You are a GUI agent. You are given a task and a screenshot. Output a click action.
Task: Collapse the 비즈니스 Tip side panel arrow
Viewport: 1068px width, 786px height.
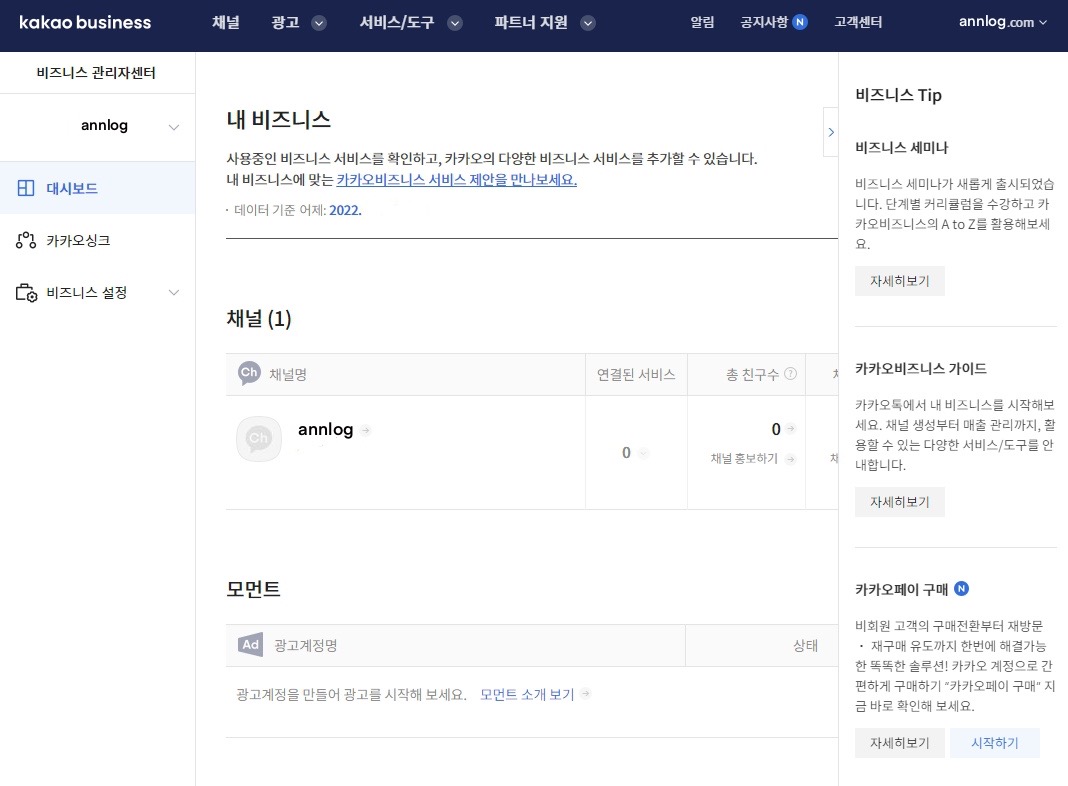pos(831,132)
